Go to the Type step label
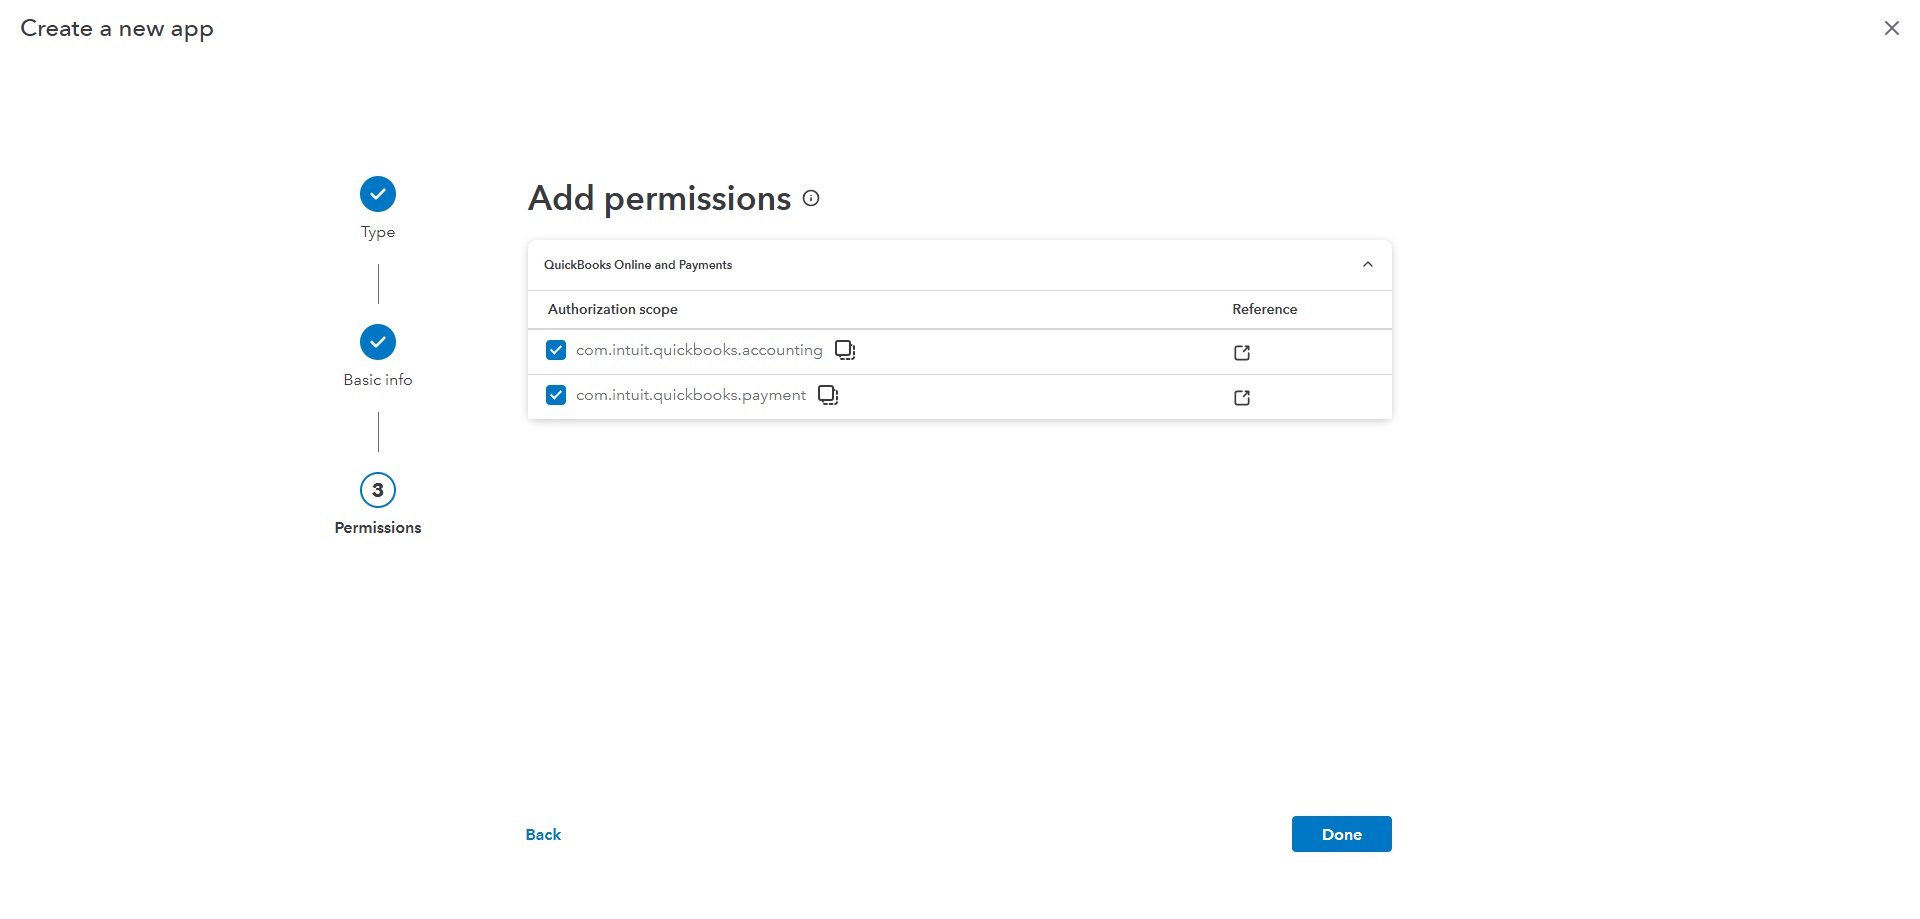This screenshot has height=919, width=1920. point(378,232)
